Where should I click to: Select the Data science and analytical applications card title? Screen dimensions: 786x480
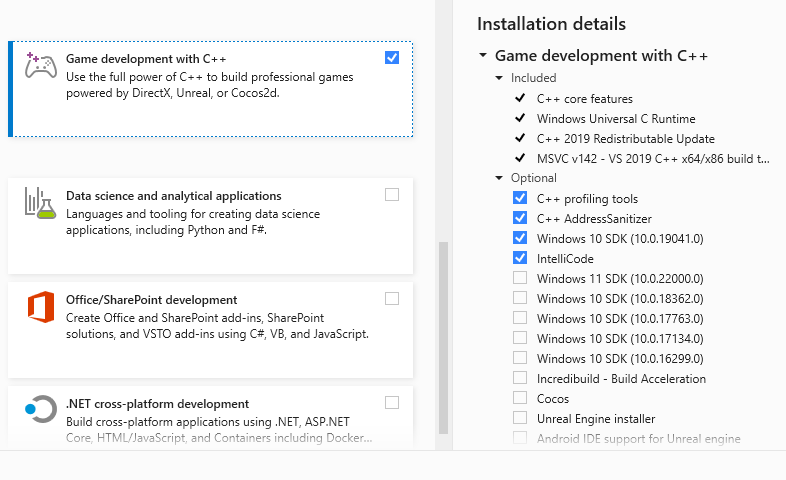point(173,196)
